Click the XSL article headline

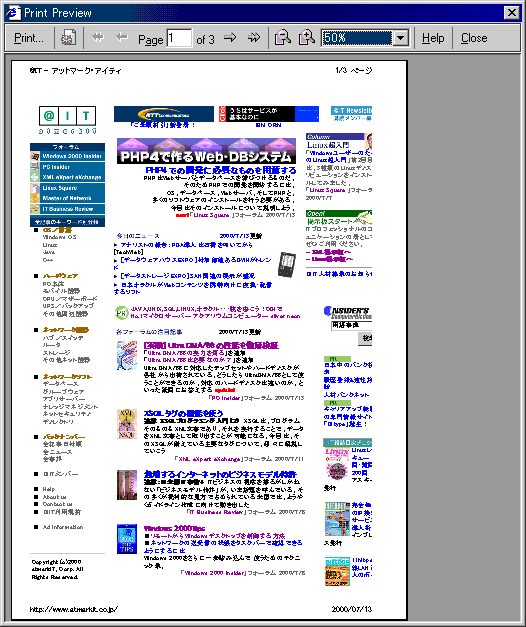tap(184, 413)
